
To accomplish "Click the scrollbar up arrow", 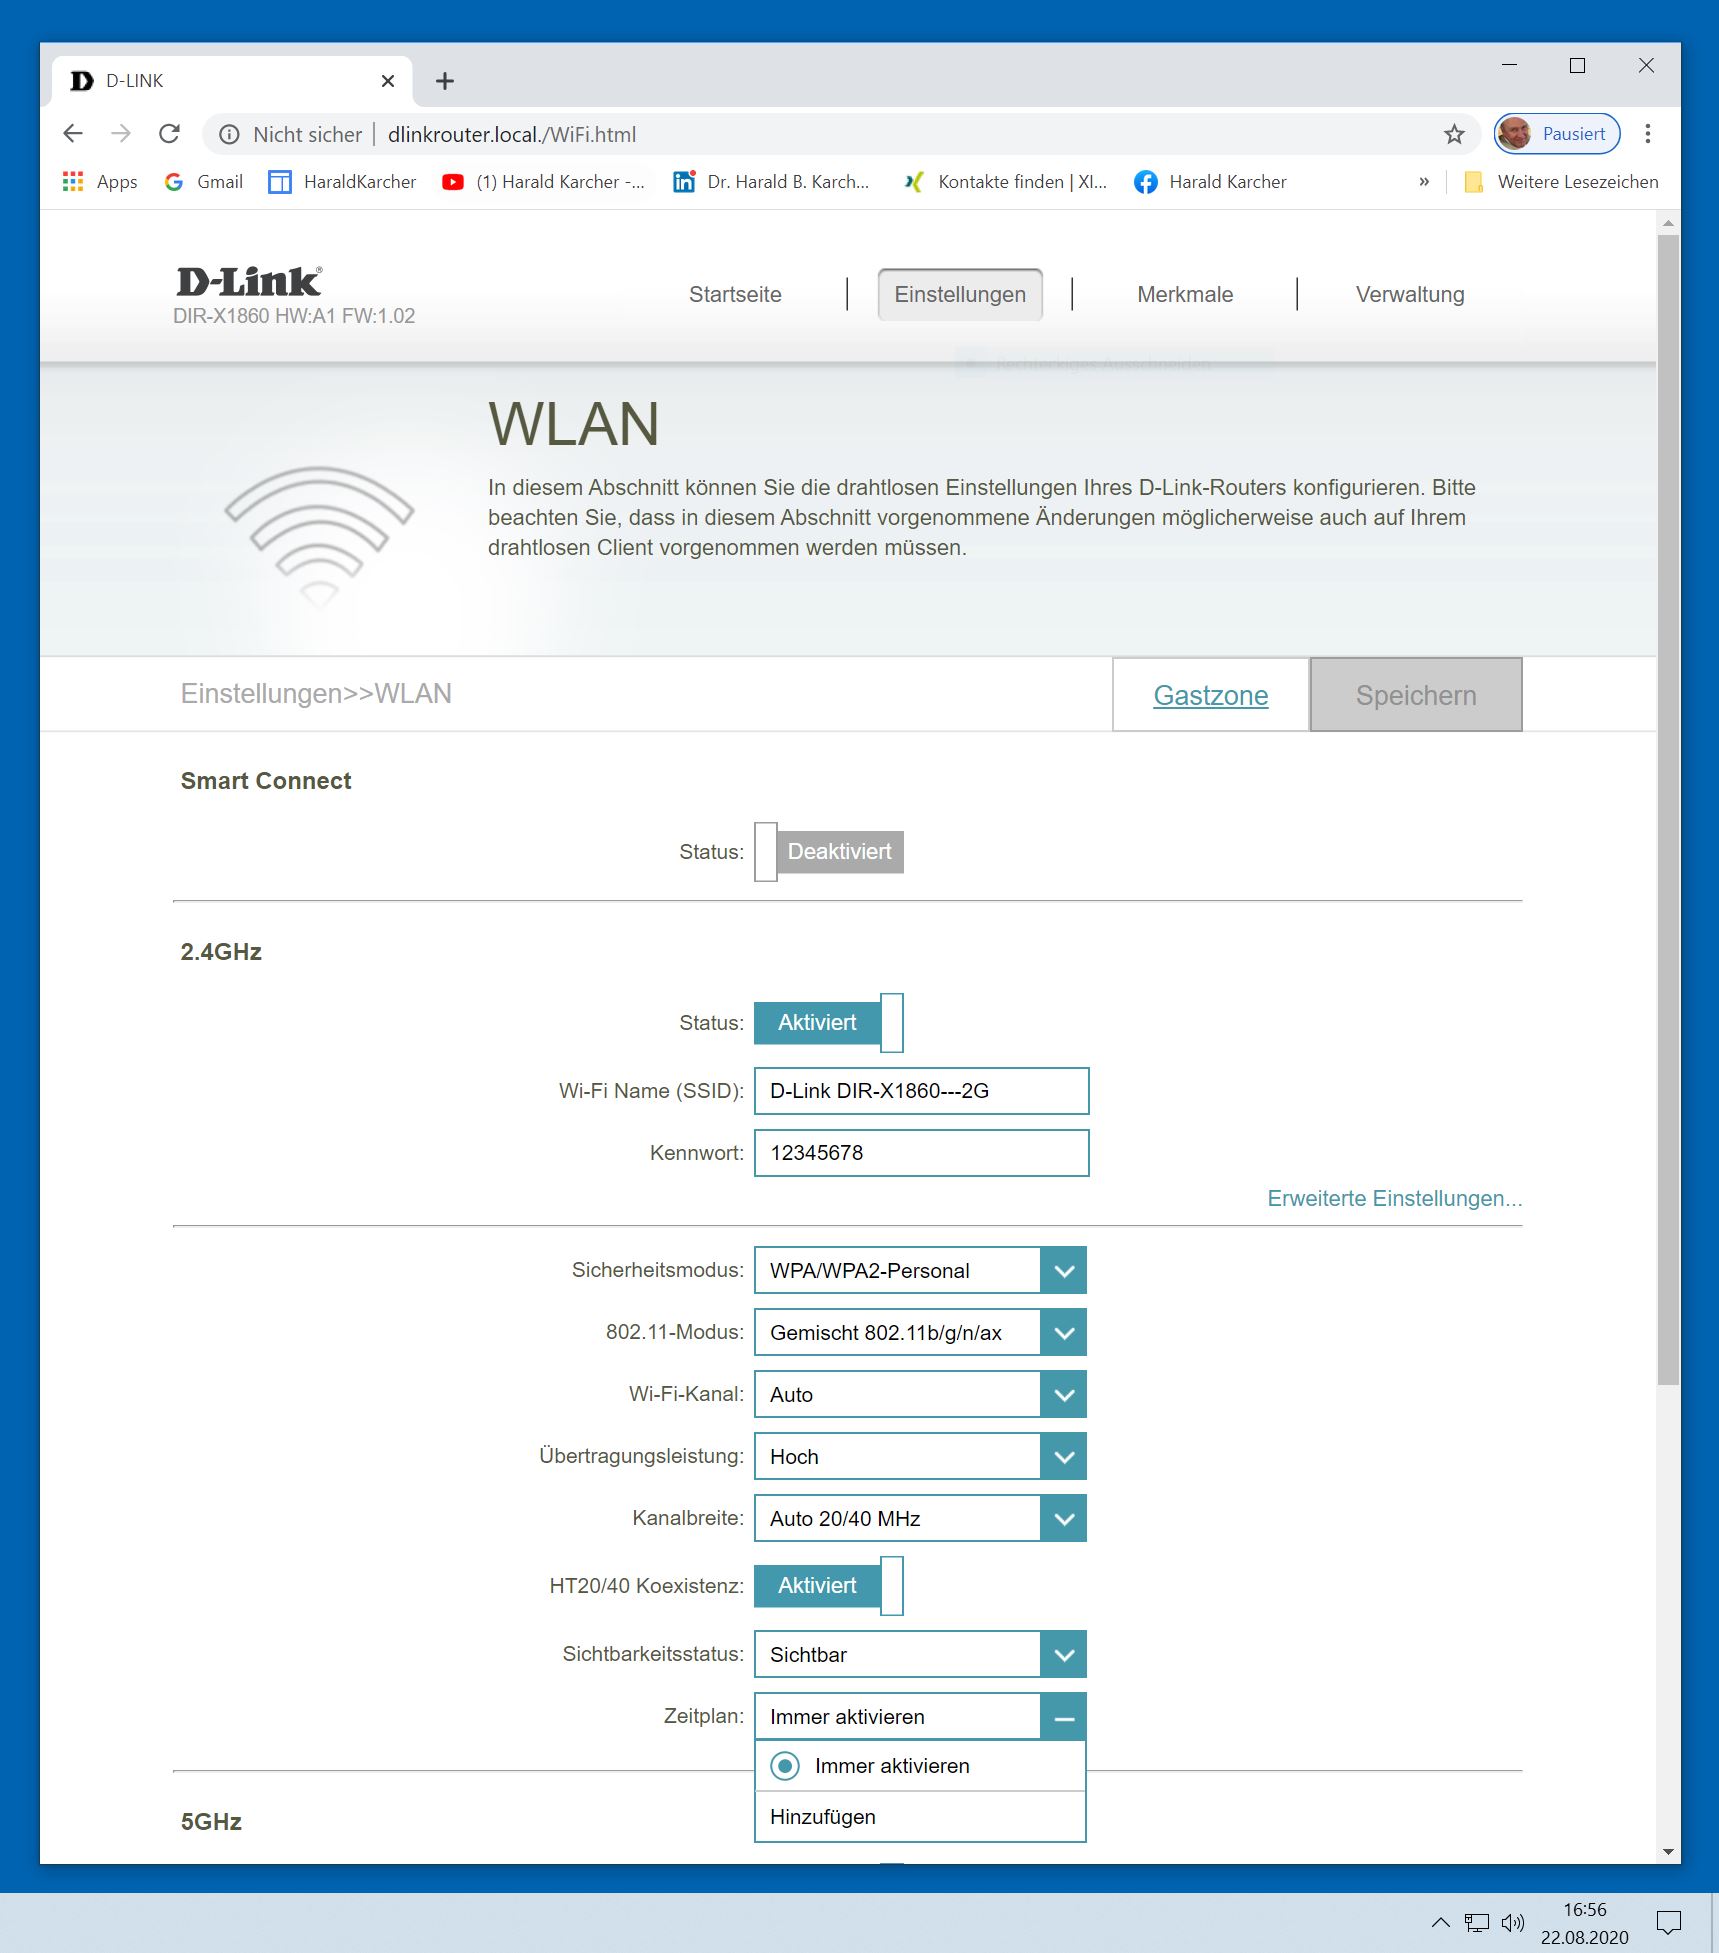I will (1668, 222).
